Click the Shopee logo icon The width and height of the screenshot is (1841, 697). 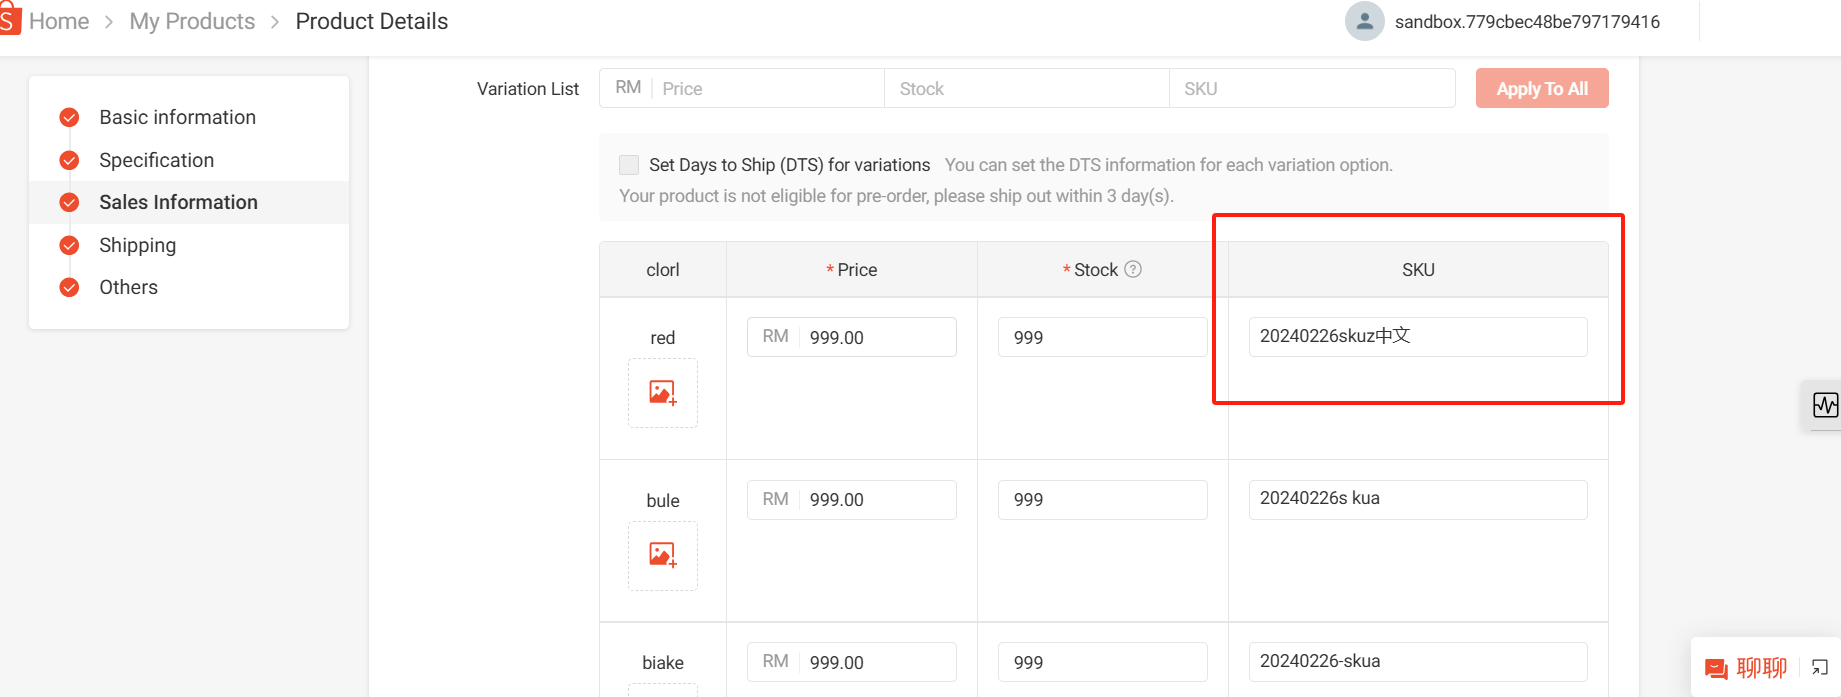pyautogui.click(x=9, y=20)
